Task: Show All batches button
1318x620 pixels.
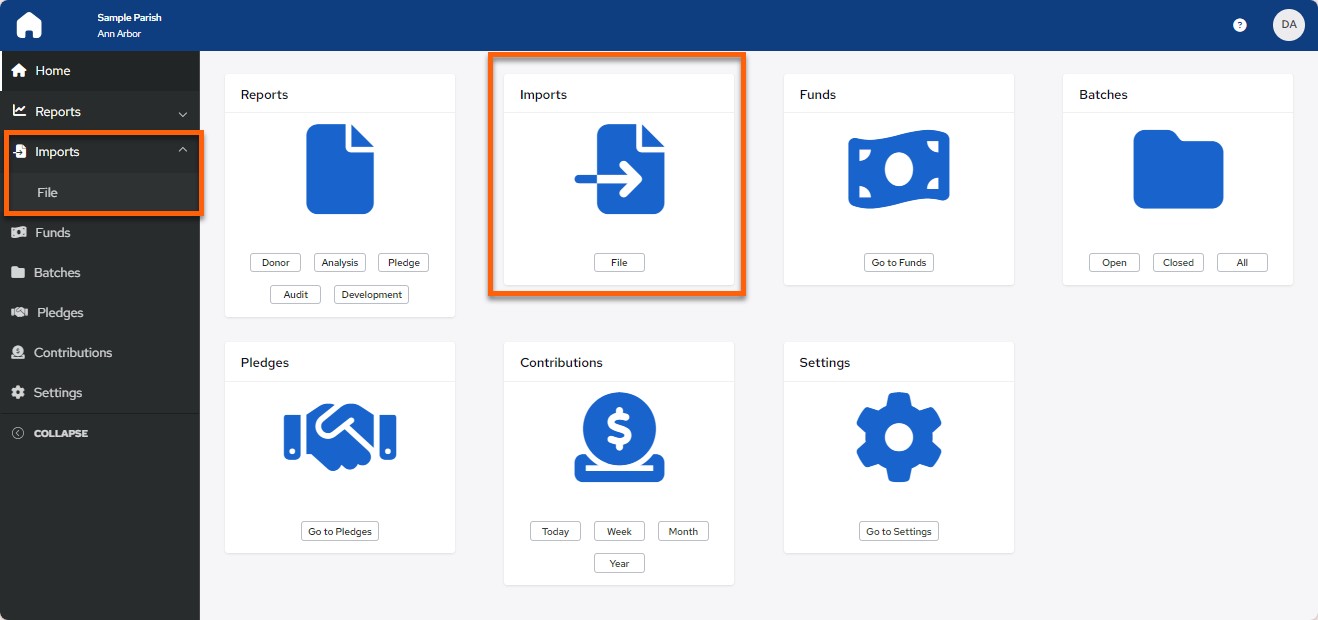Action: tap(1242, 263)
